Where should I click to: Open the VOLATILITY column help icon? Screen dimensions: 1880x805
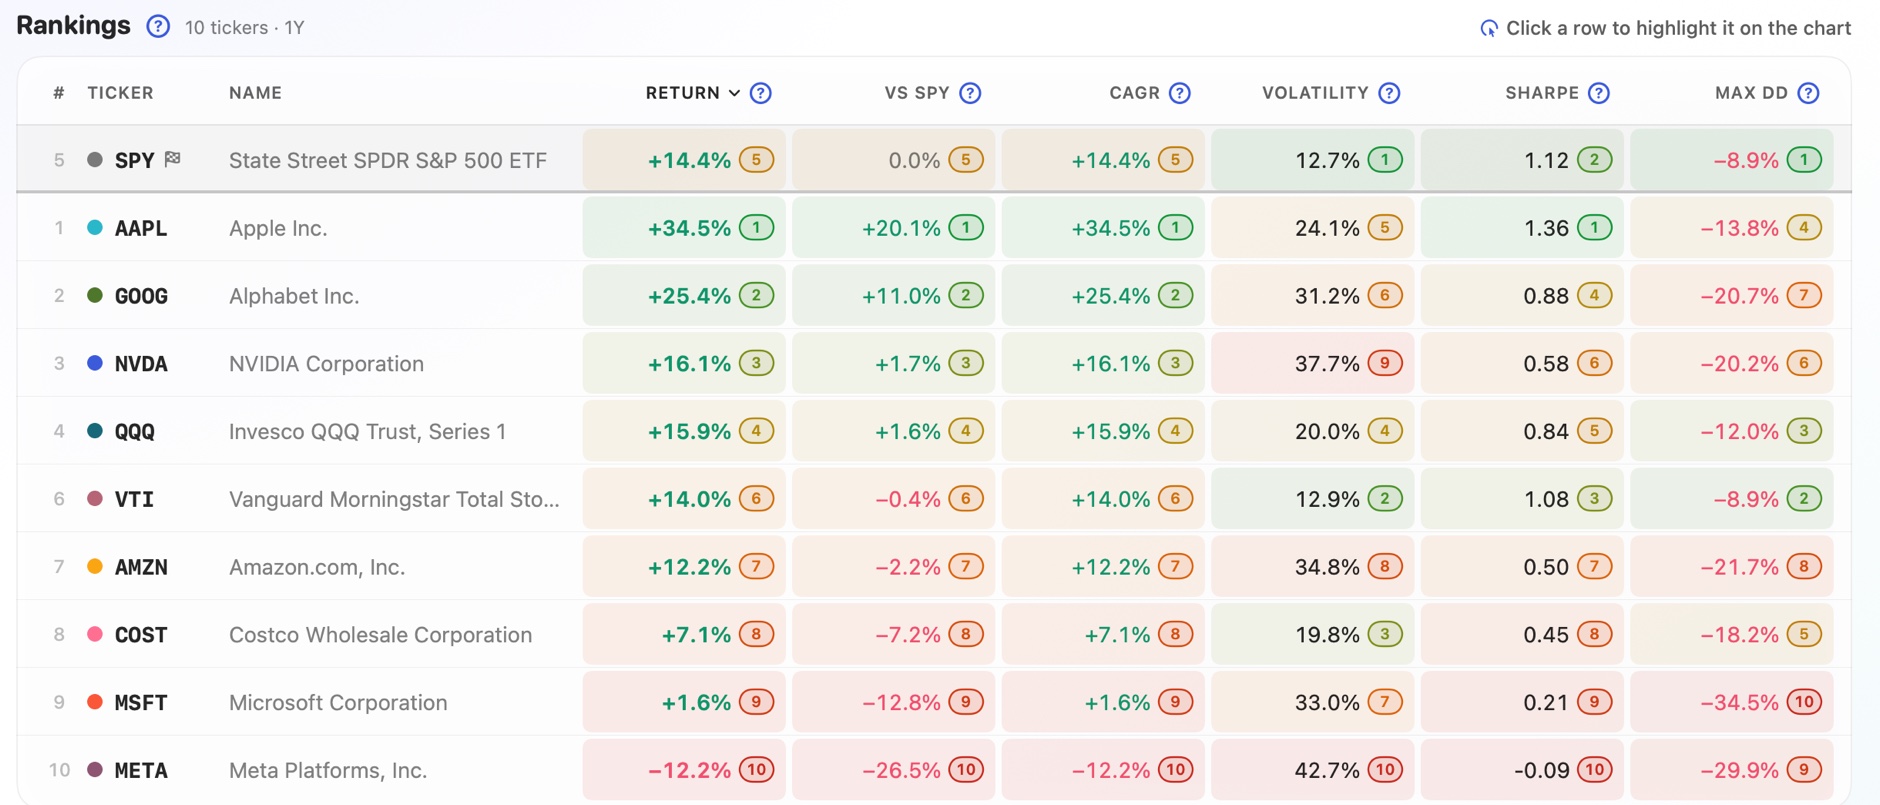coord(1389,93)
